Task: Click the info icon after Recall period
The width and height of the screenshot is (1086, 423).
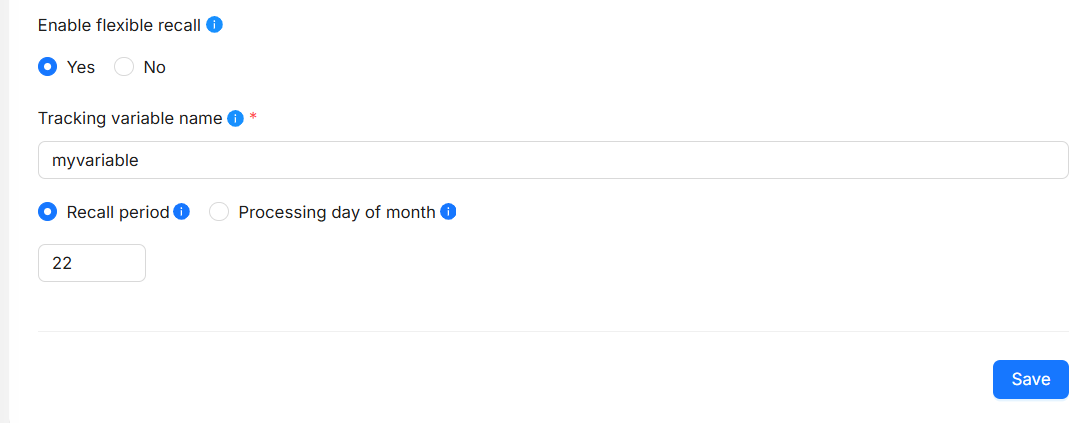Action: point(181,212)
